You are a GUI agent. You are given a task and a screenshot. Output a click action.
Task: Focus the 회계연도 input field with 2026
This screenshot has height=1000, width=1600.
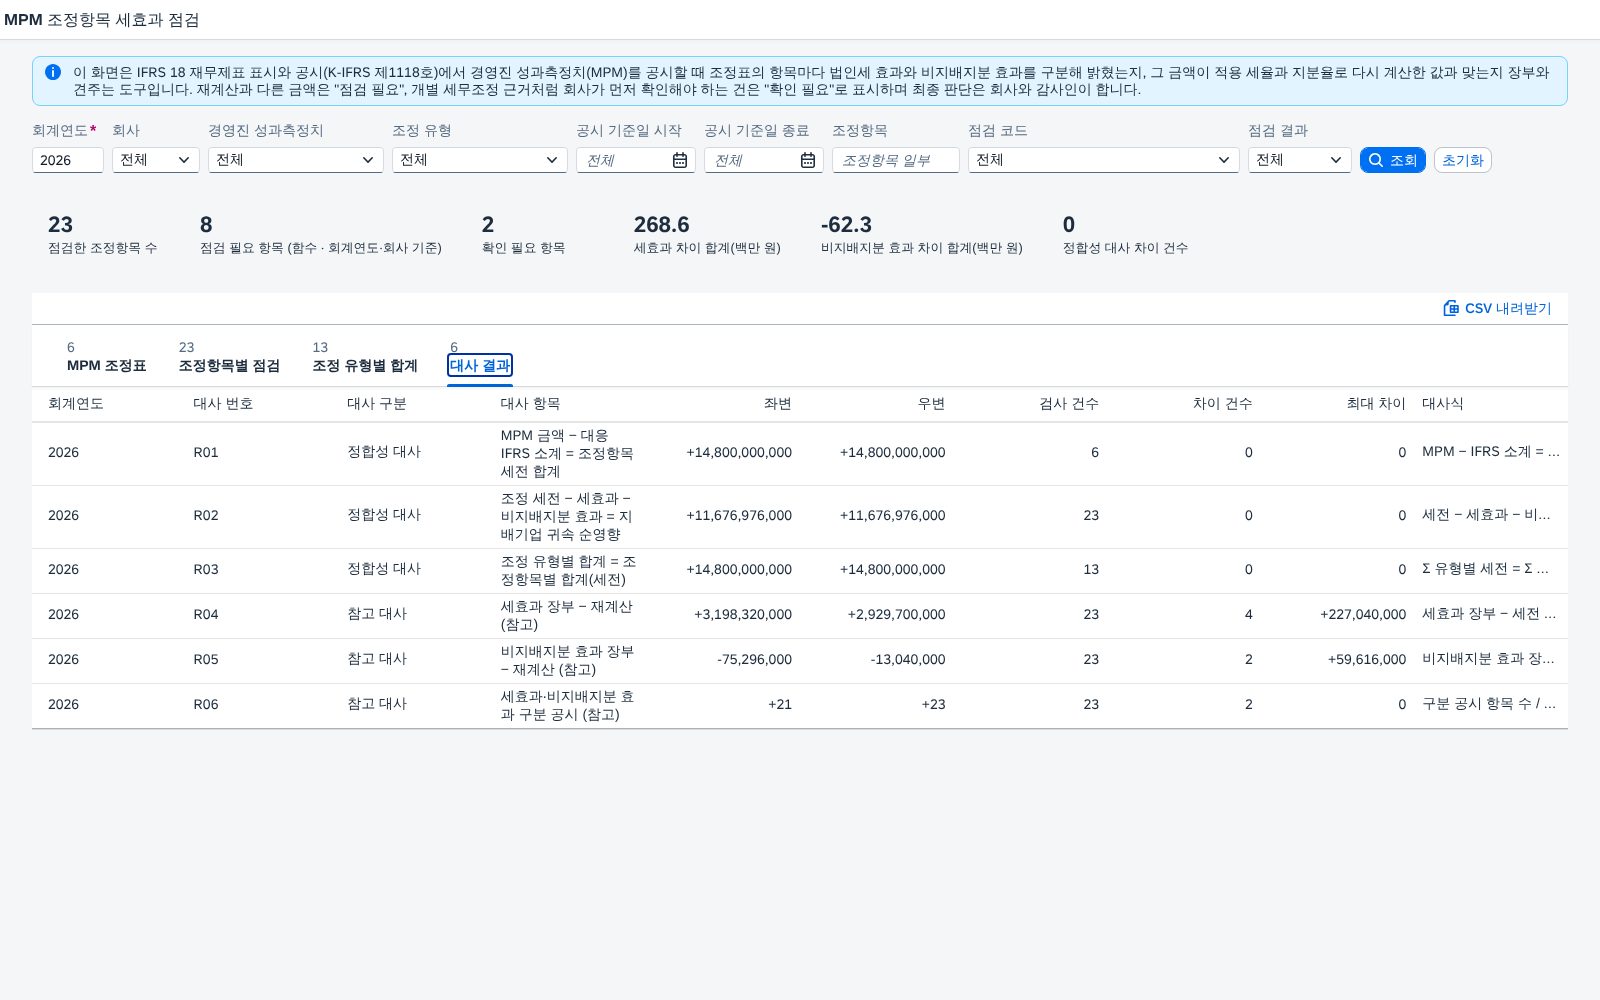68,160
